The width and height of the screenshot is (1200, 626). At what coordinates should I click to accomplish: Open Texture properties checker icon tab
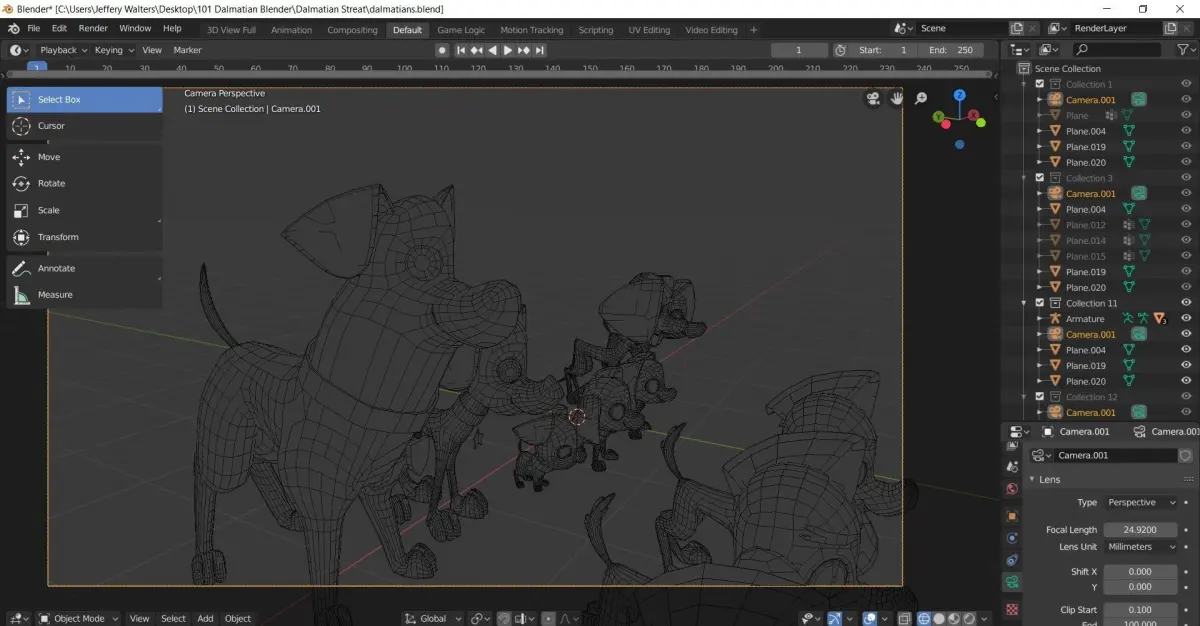(x=1012, y=608)
